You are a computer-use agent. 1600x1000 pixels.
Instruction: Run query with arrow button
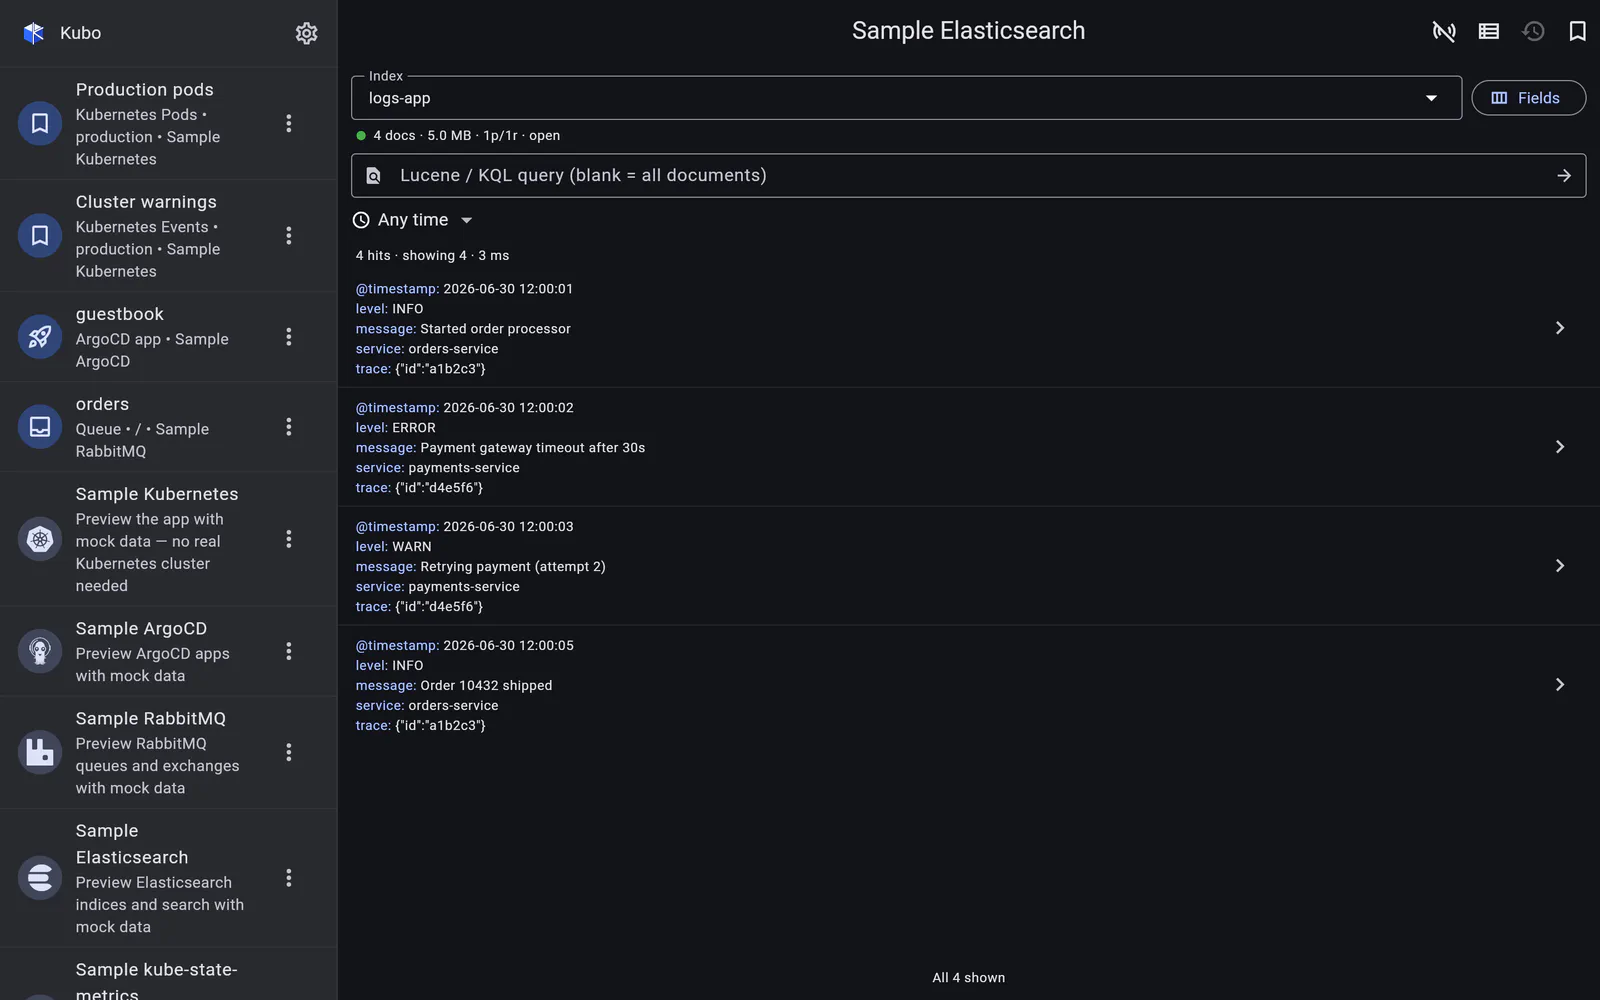(x=1564, y=176)
